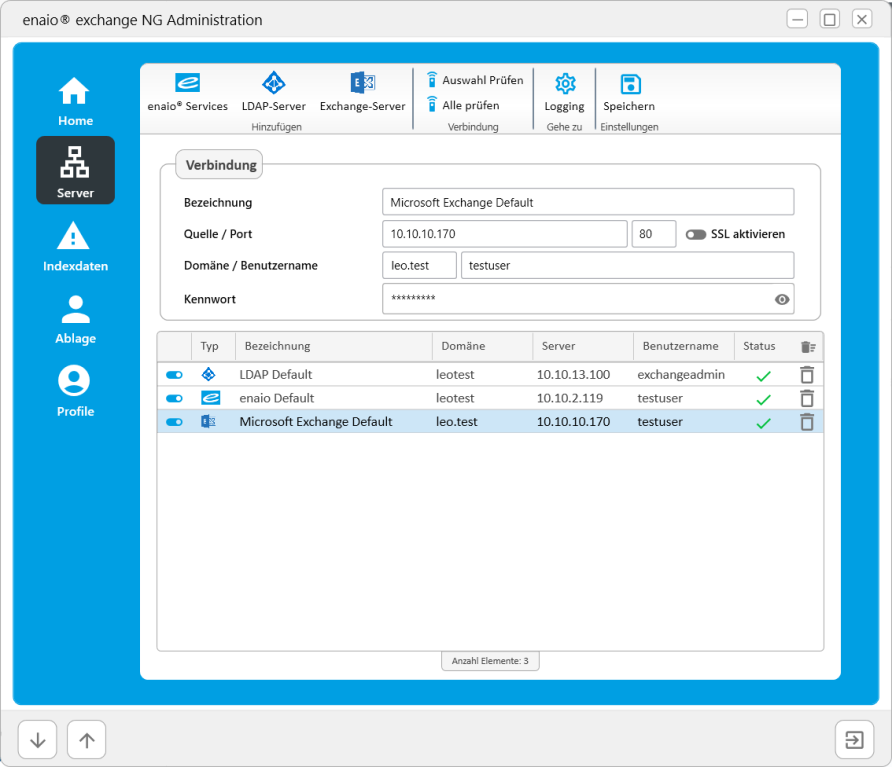Click the Verbindung group tab
The height and width of the screenshot is (767, 892).
click(x=220, y=164)
